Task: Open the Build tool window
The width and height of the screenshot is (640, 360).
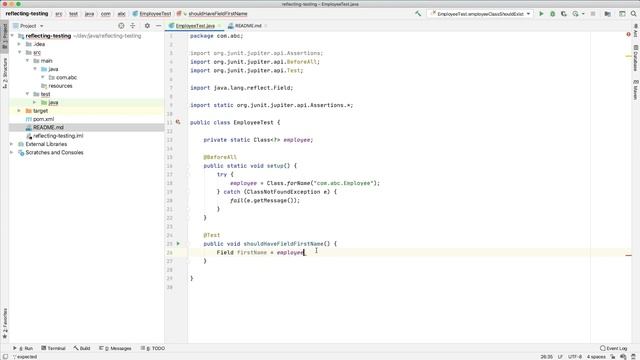Action: coord(82,348)
